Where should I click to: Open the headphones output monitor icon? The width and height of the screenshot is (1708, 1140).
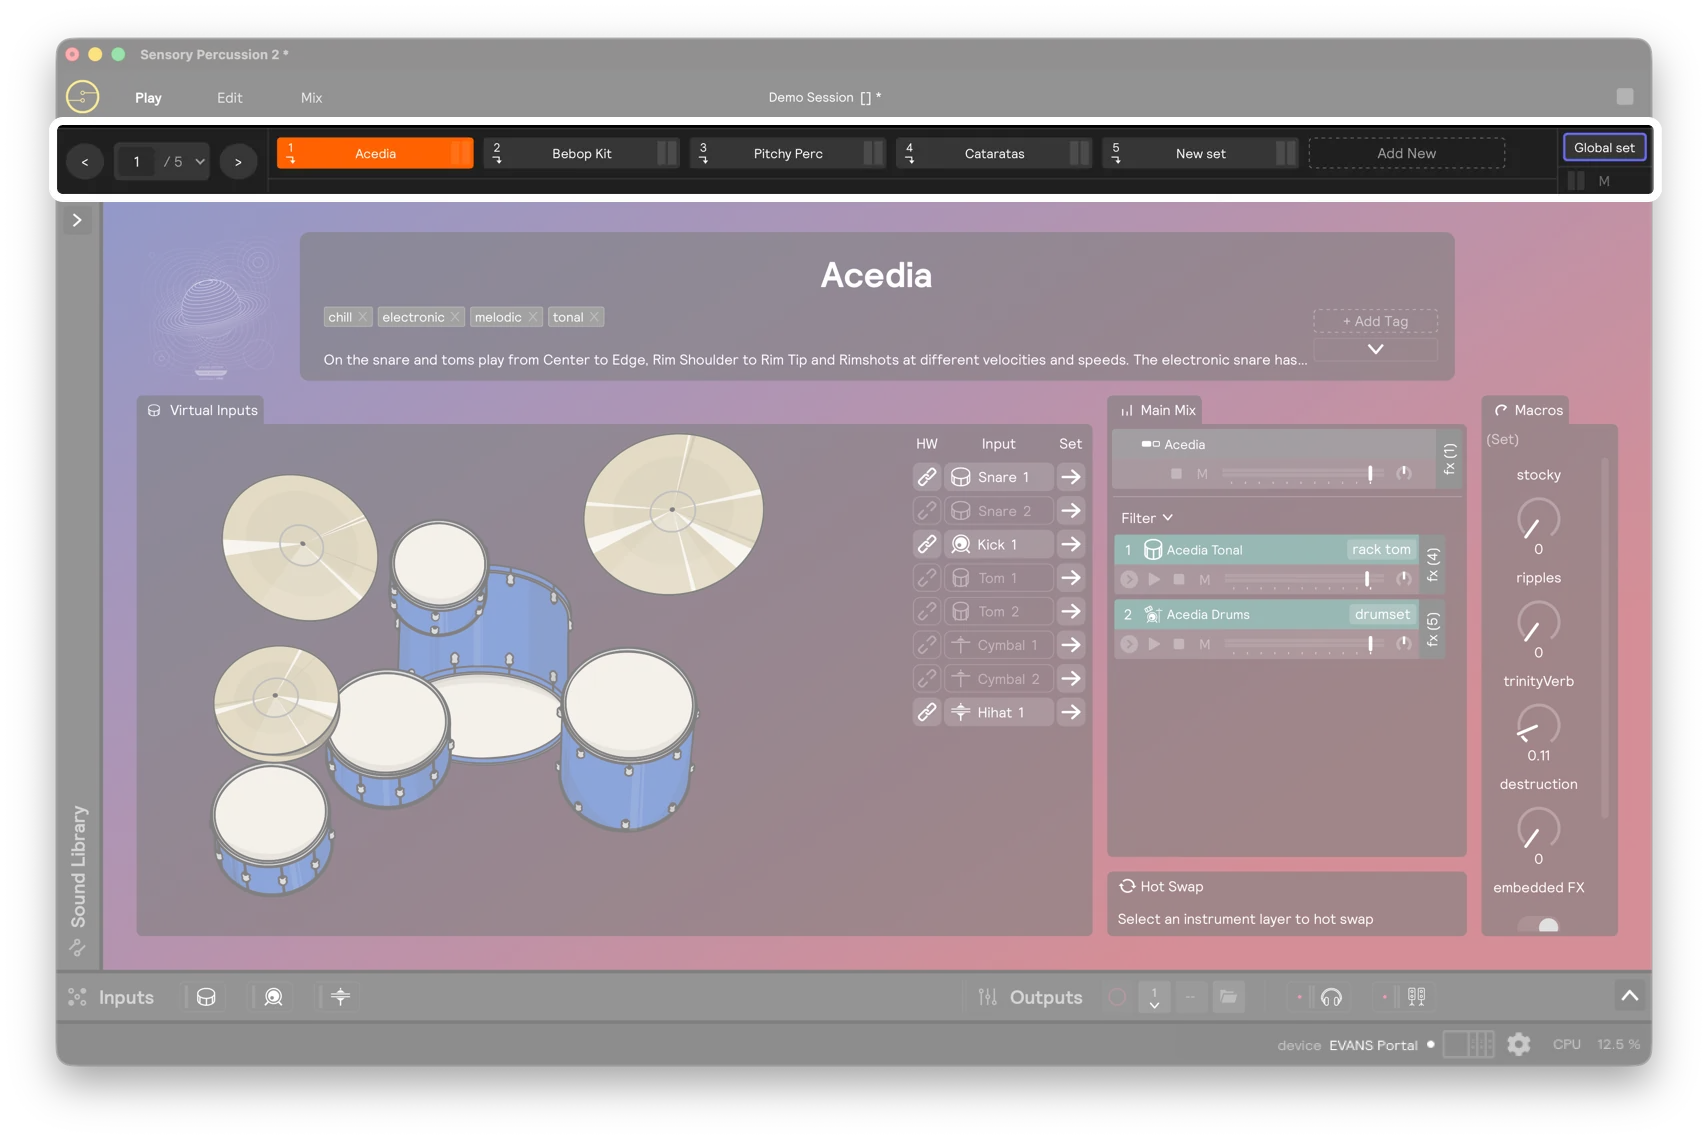tap(1330, 997)
